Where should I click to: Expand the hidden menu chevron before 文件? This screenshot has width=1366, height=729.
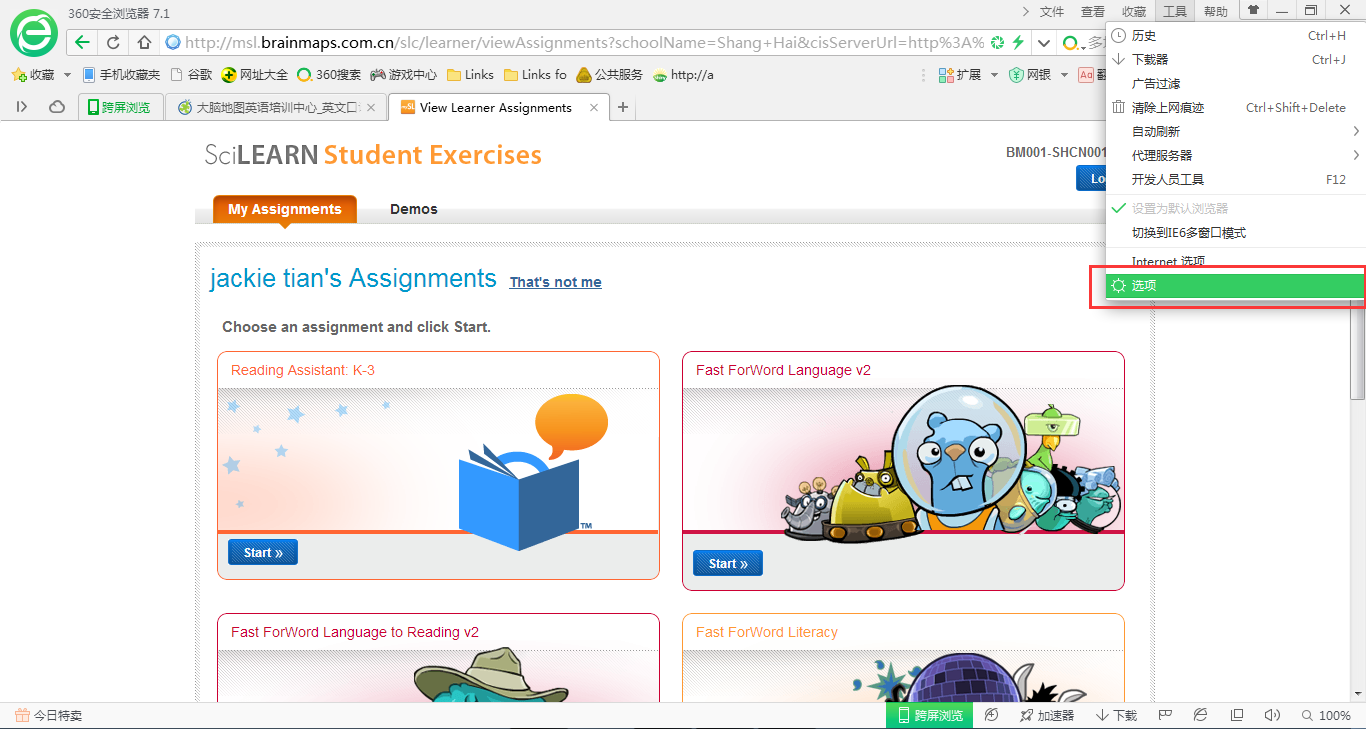click(x=1025, y=11)
